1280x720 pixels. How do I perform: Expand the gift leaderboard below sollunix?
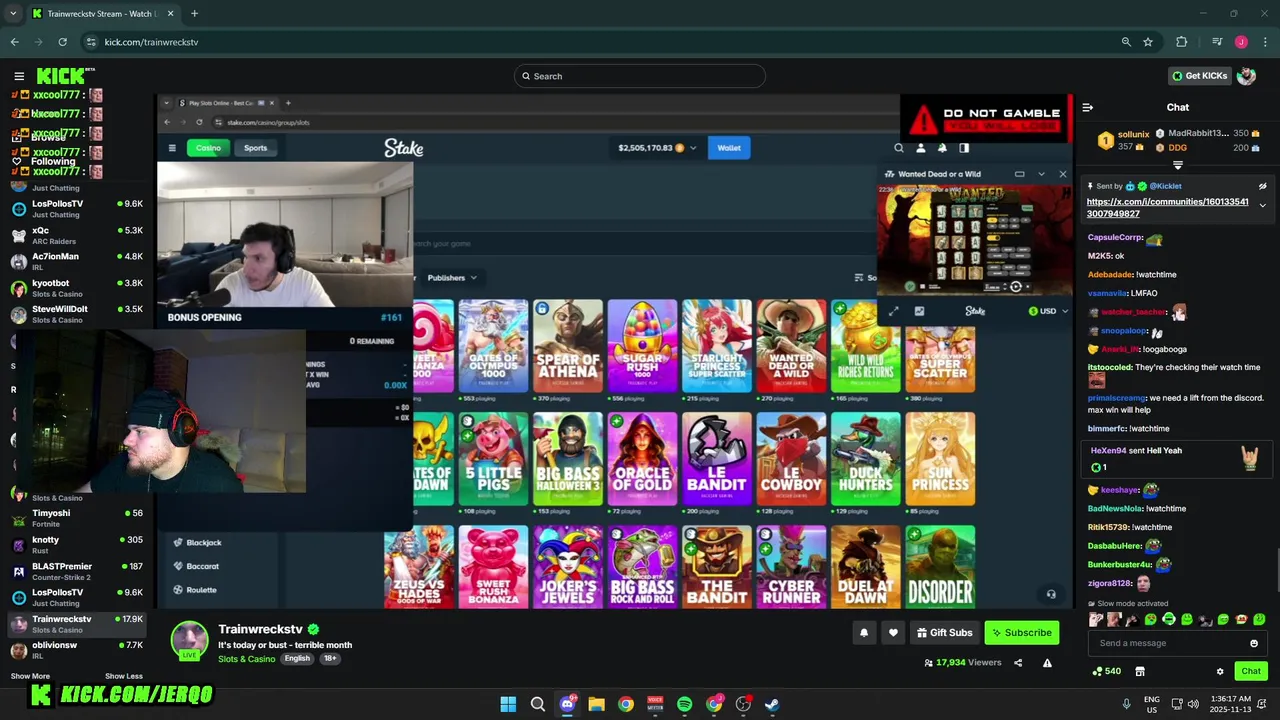(1178, 165)
